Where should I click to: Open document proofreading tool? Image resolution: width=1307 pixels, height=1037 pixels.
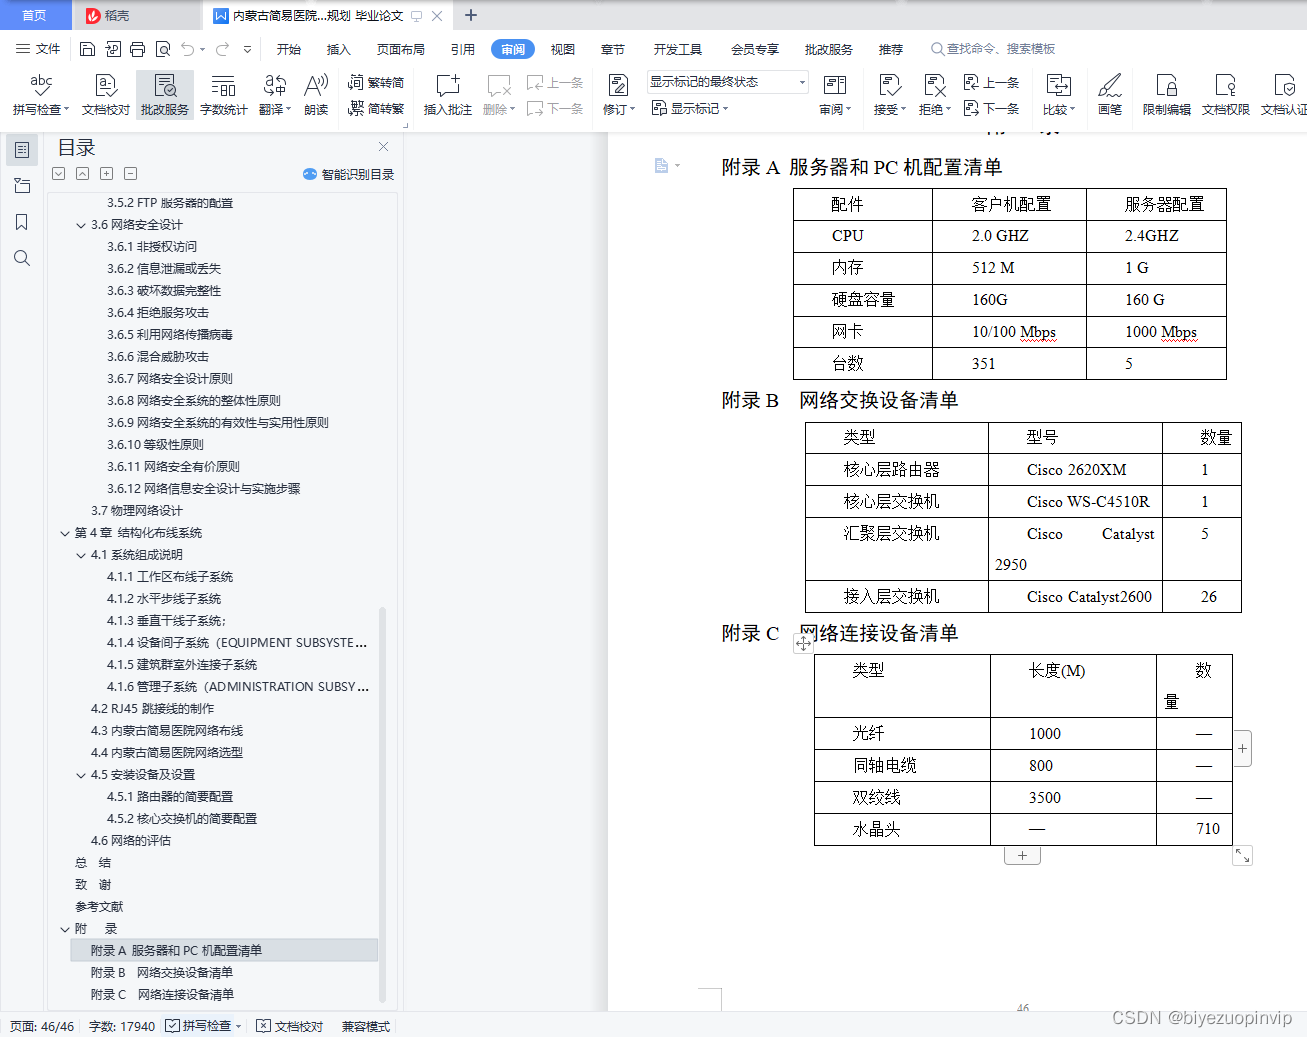[106, 94]
